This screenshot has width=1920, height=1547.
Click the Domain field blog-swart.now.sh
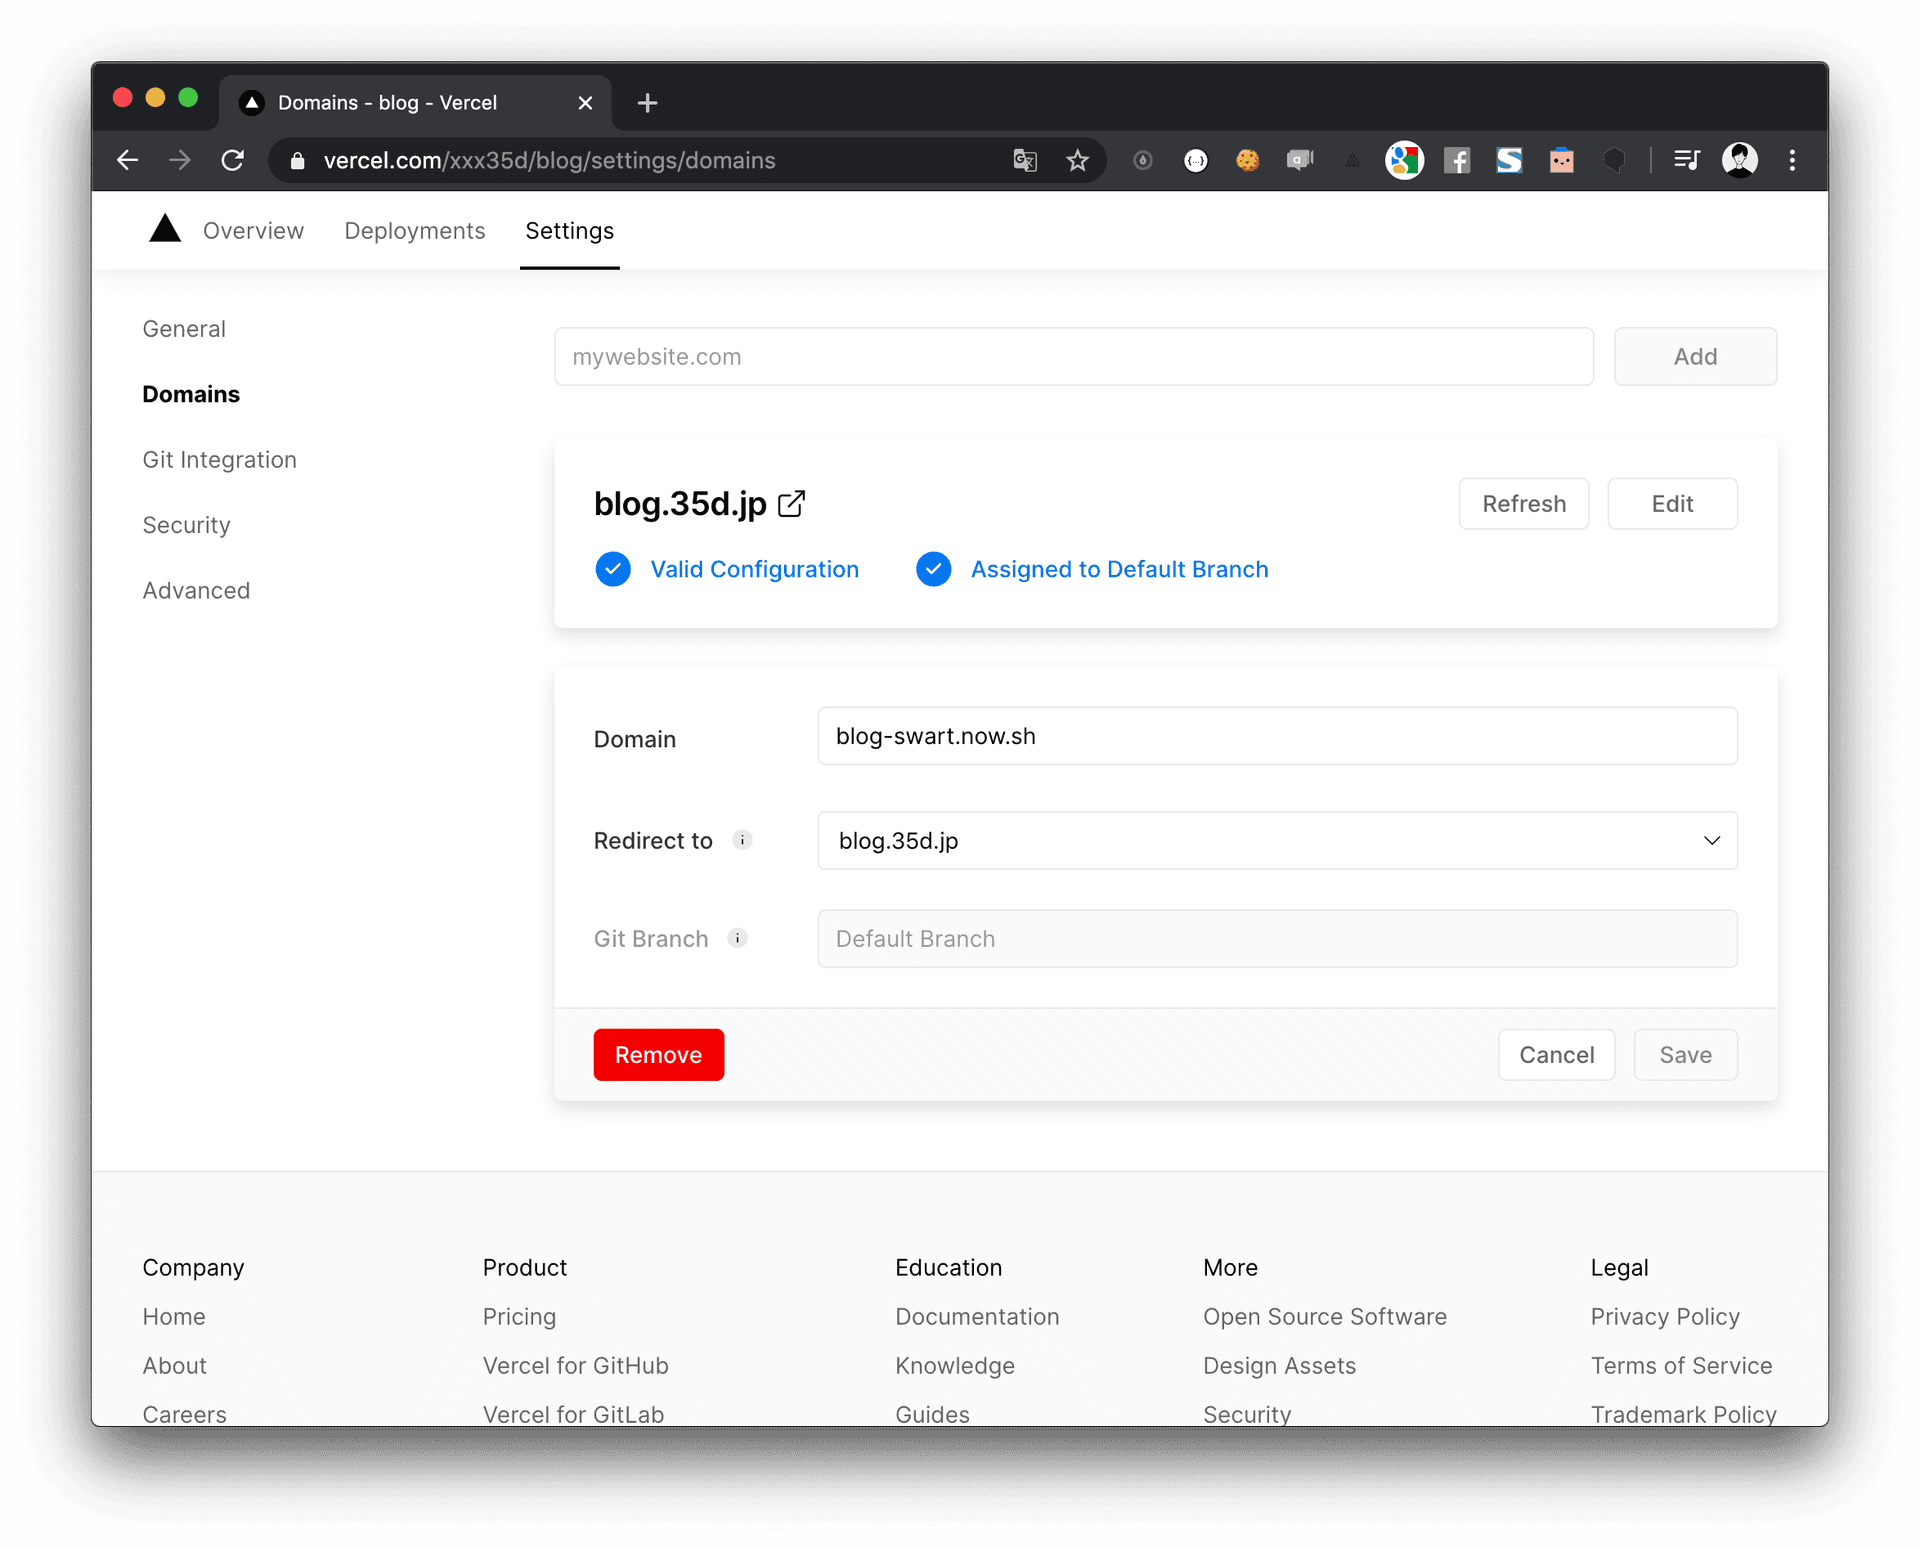click(1277, 736)
